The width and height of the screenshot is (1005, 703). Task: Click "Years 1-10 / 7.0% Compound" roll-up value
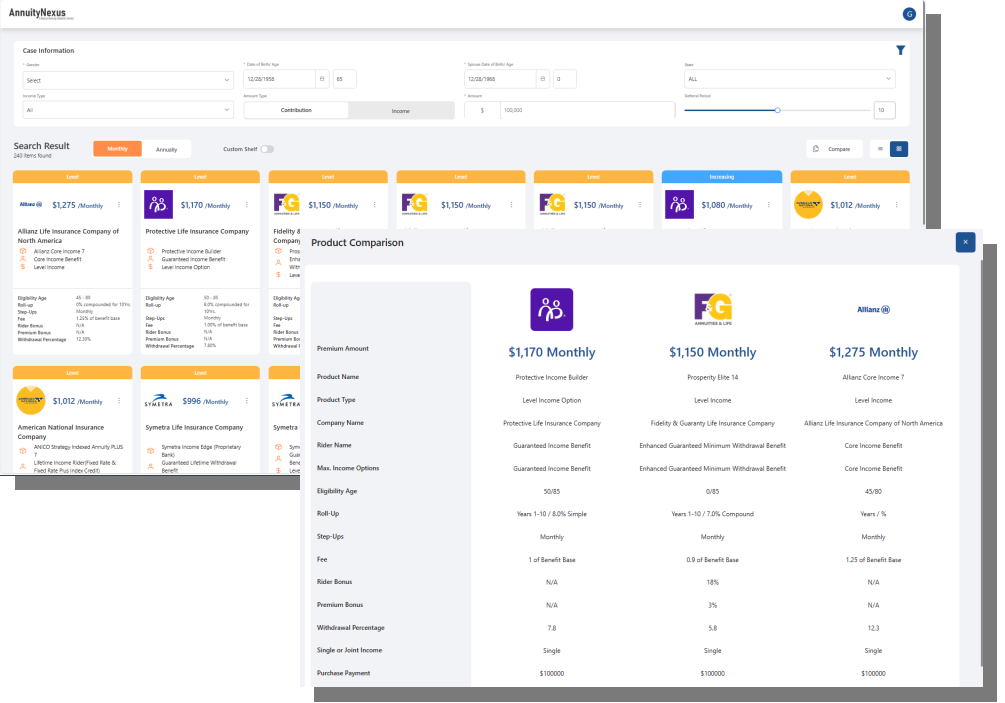pyautogui.click(x=713, y=514)
